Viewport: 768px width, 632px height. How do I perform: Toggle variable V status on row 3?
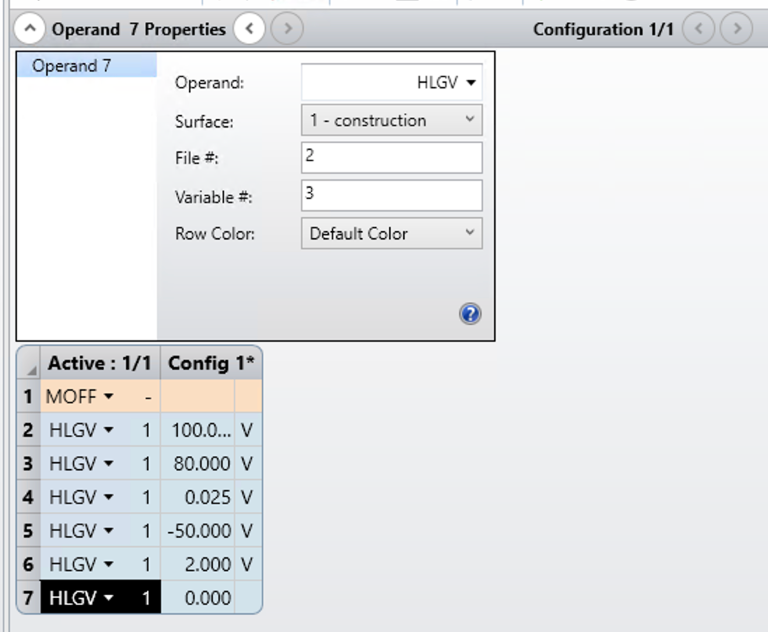pyautogui.click(x=247, y=463)
